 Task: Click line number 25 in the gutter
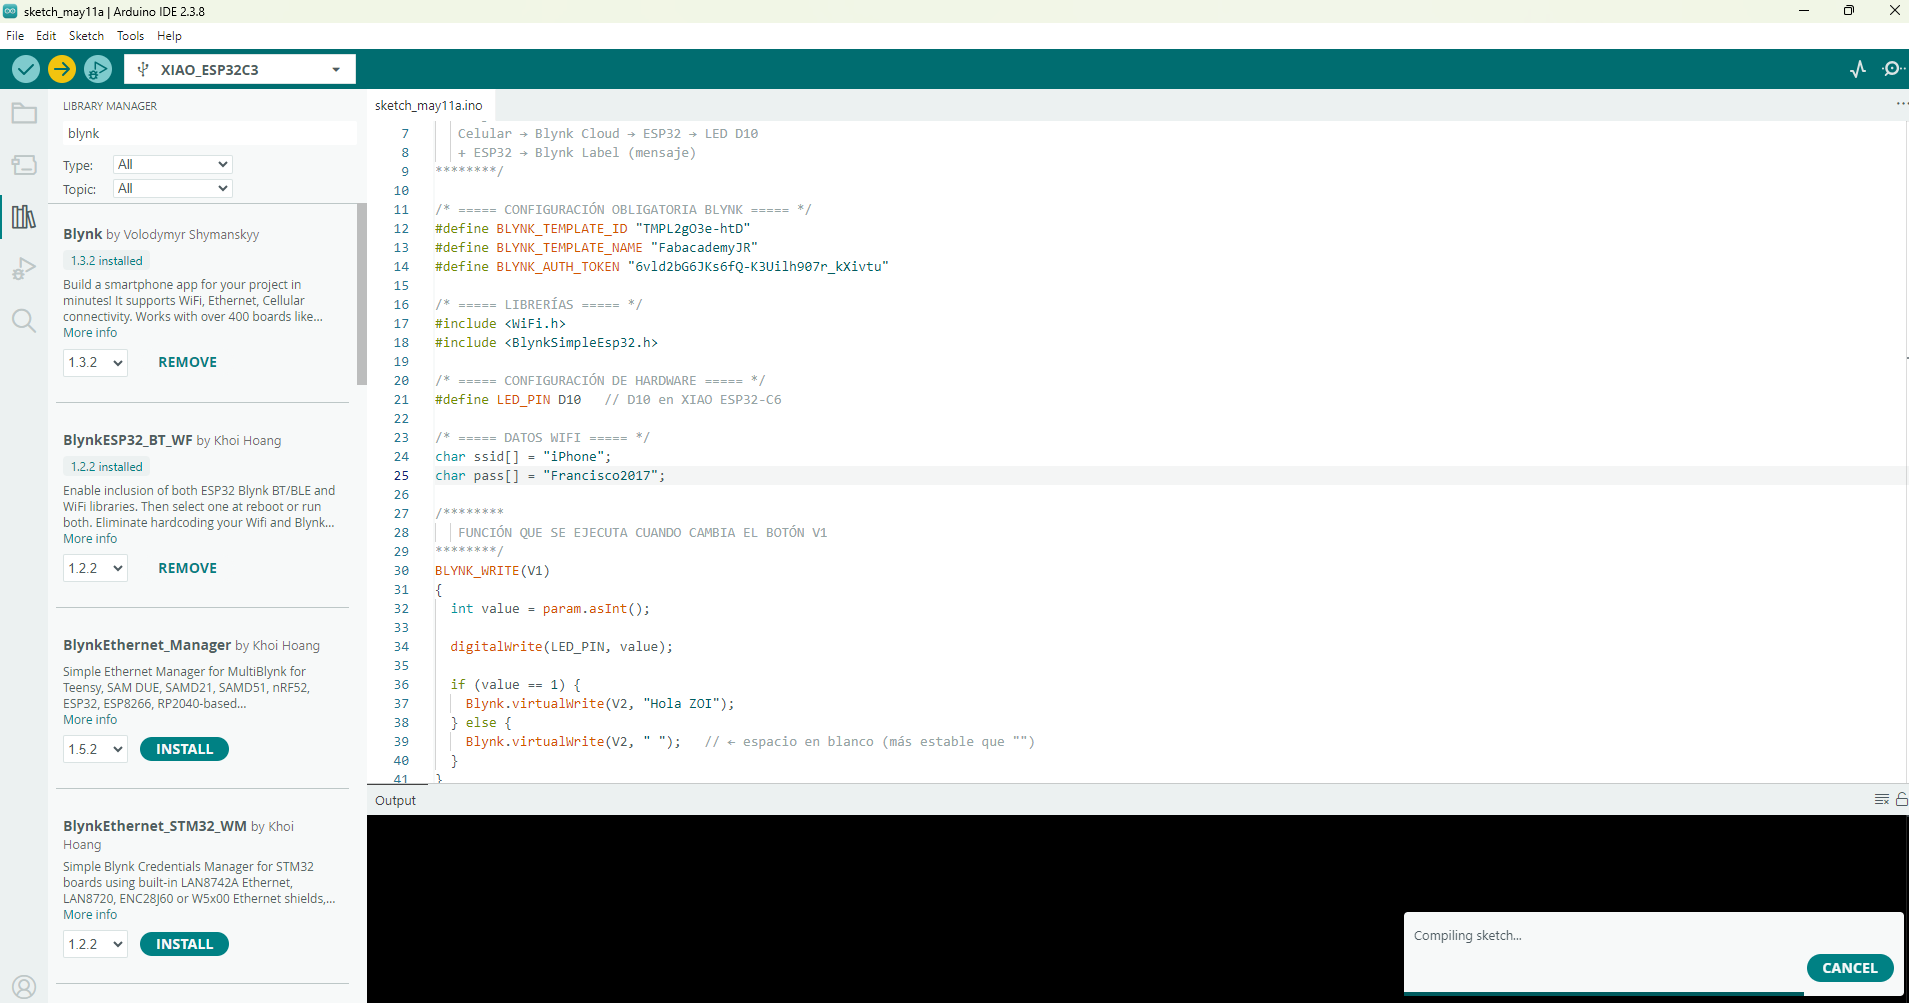pos(401,476)
